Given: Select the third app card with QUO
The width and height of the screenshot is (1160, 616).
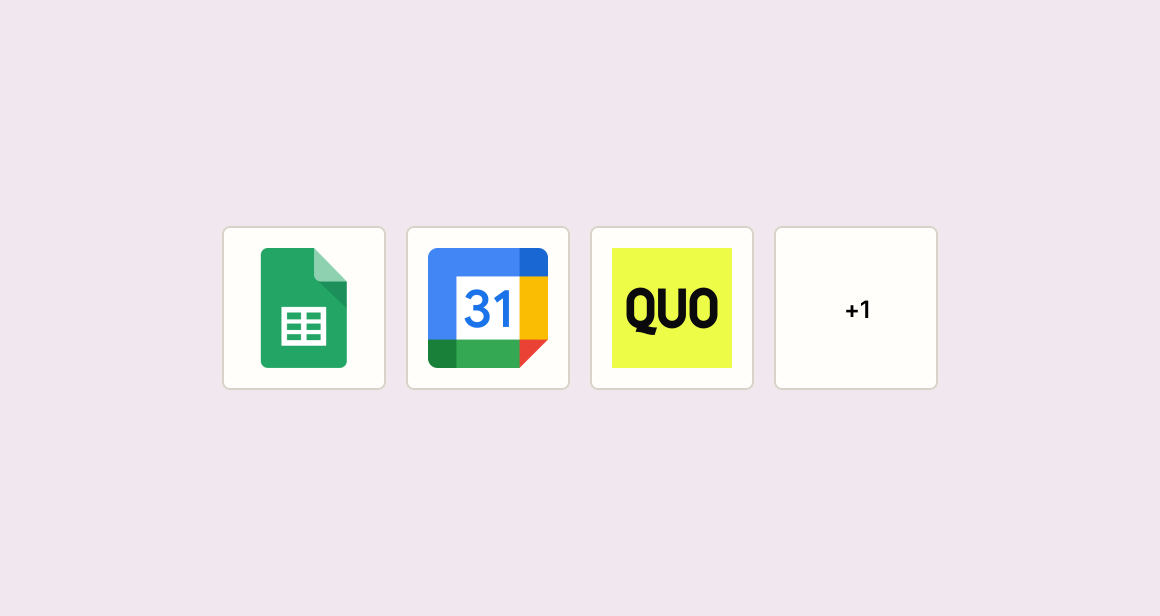Looking at the screenshot, I should pos(672,308).
